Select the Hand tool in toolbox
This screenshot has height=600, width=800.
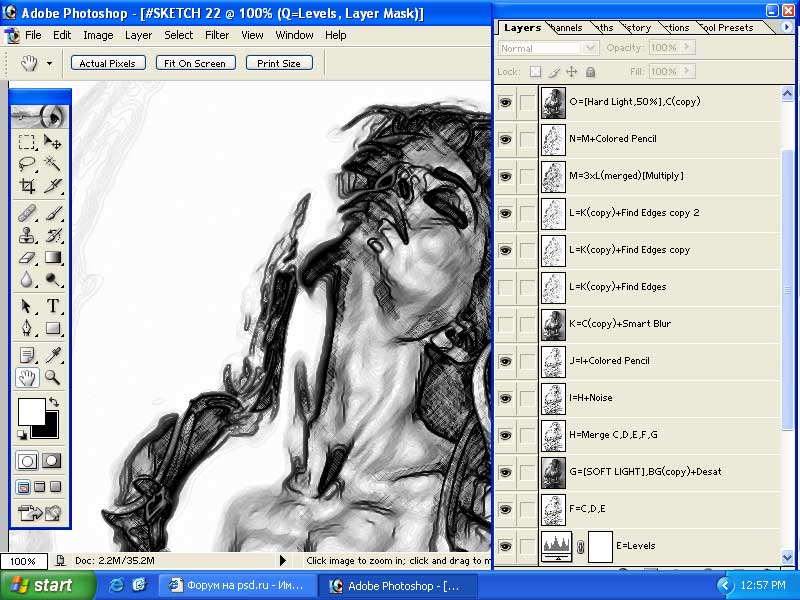click(x=27, y=378)
